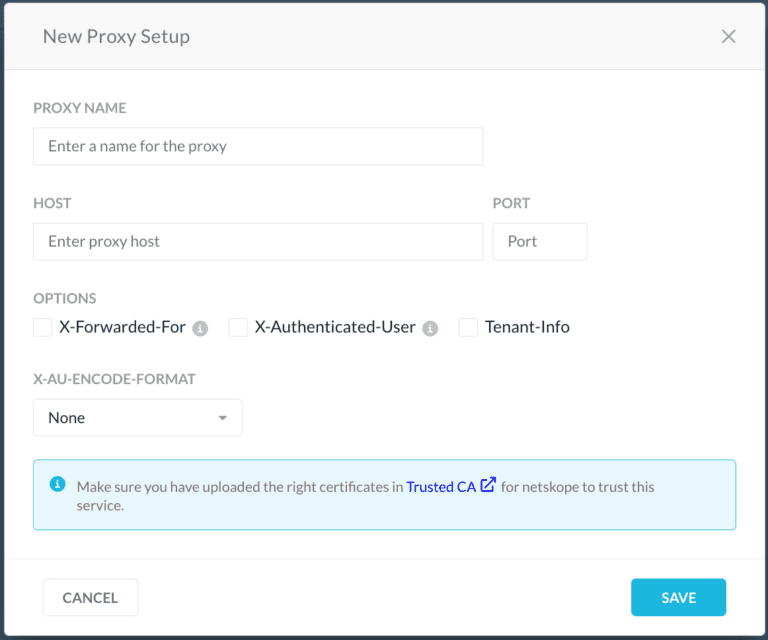Click the info icon beside X-Authenticated-User
This screenshot has width=768, height=640.
tap(430, 328)
